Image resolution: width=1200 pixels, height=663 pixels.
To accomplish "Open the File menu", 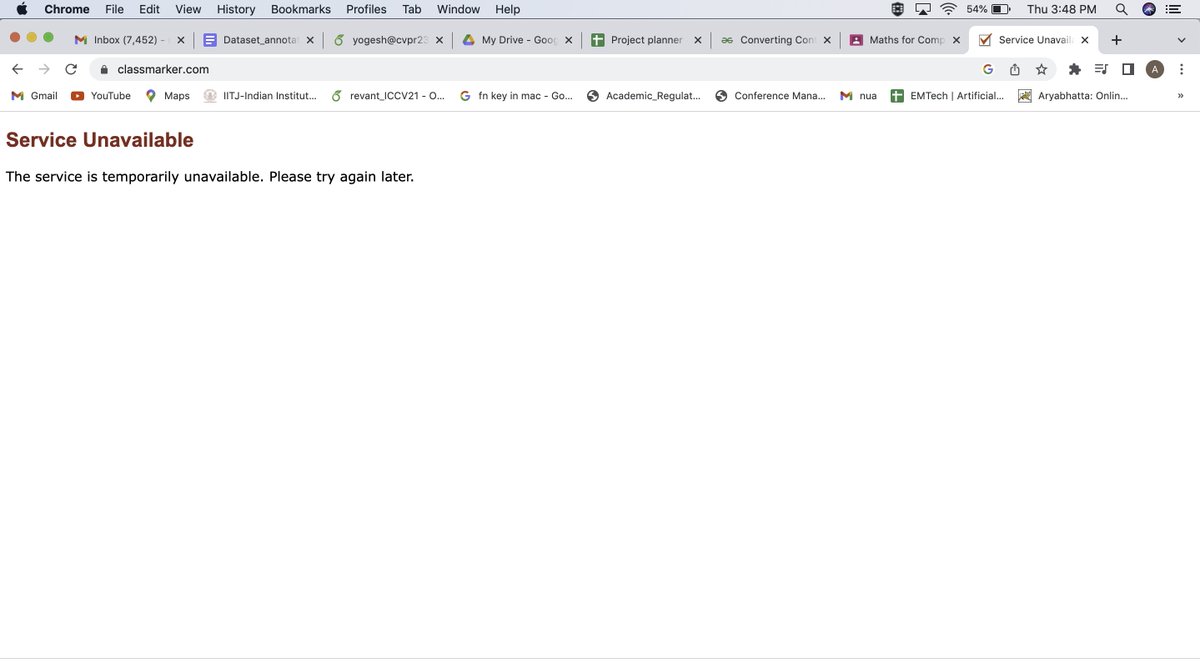I will pos(115,9).
